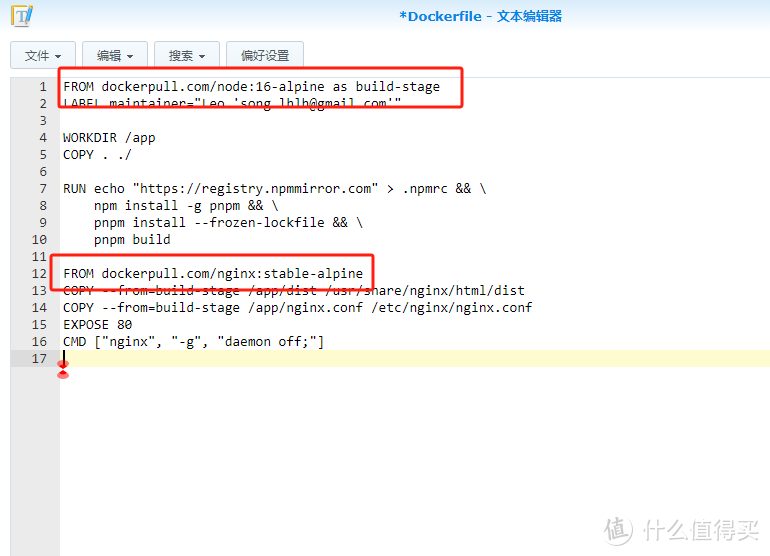Image resolution: width=770 pixels, height=556 pixels.
Task: Click the LABEL maintainer line
Action: [x=232, y=104]
